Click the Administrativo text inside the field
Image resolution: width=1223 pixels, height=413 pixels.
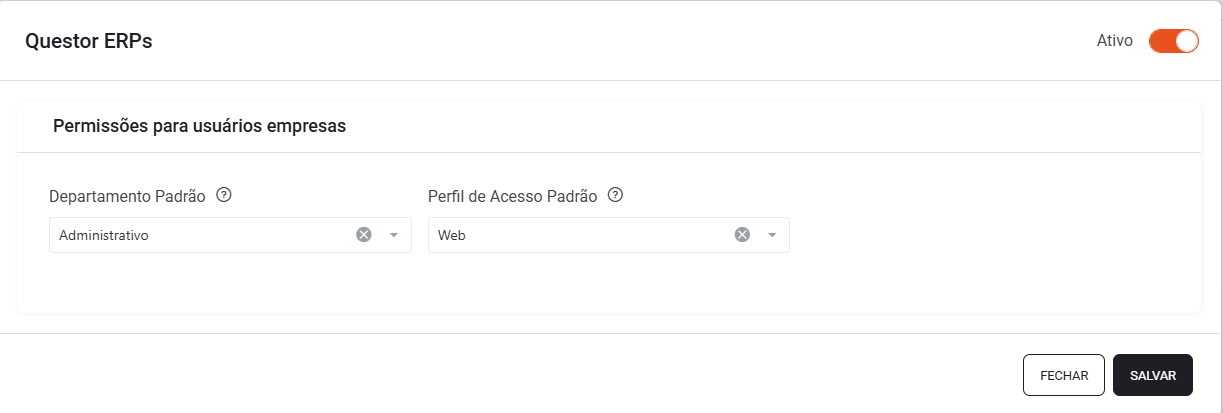[104, 236]
